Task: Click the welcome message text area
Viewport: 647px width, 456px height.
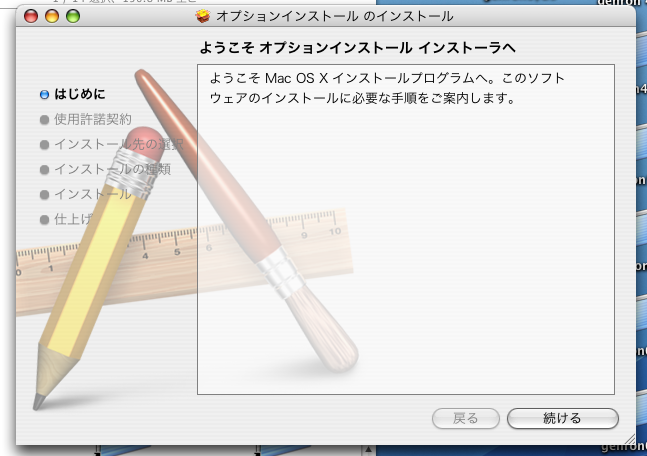Action: (406, 229)
